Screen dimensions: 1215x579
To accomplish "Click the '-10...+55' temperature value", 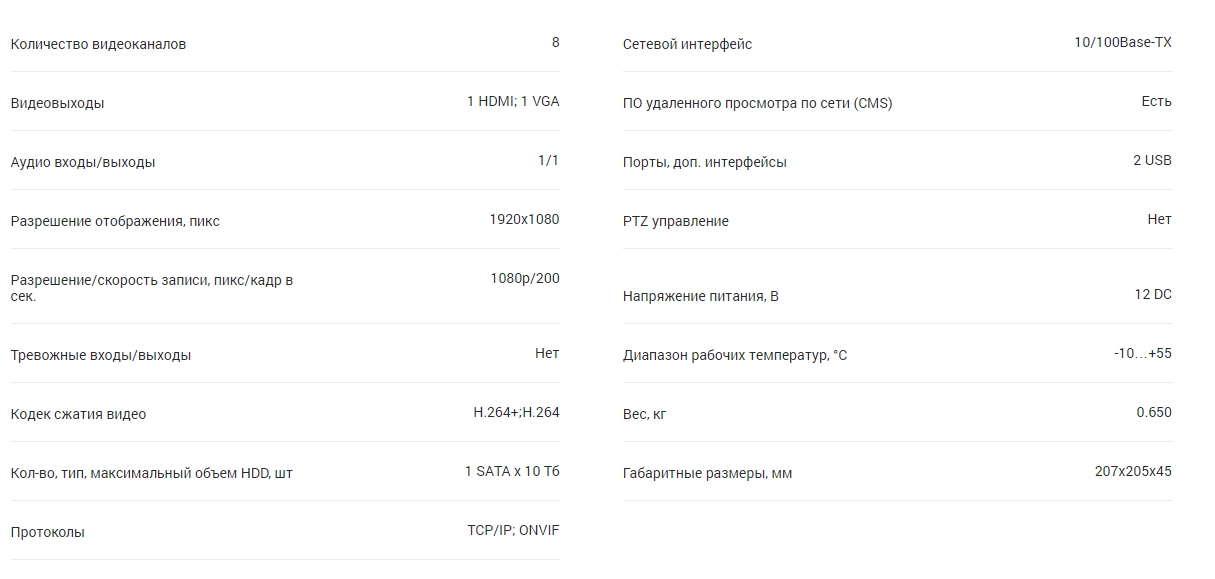I will pyautogui.click(x=1142, y=353).
